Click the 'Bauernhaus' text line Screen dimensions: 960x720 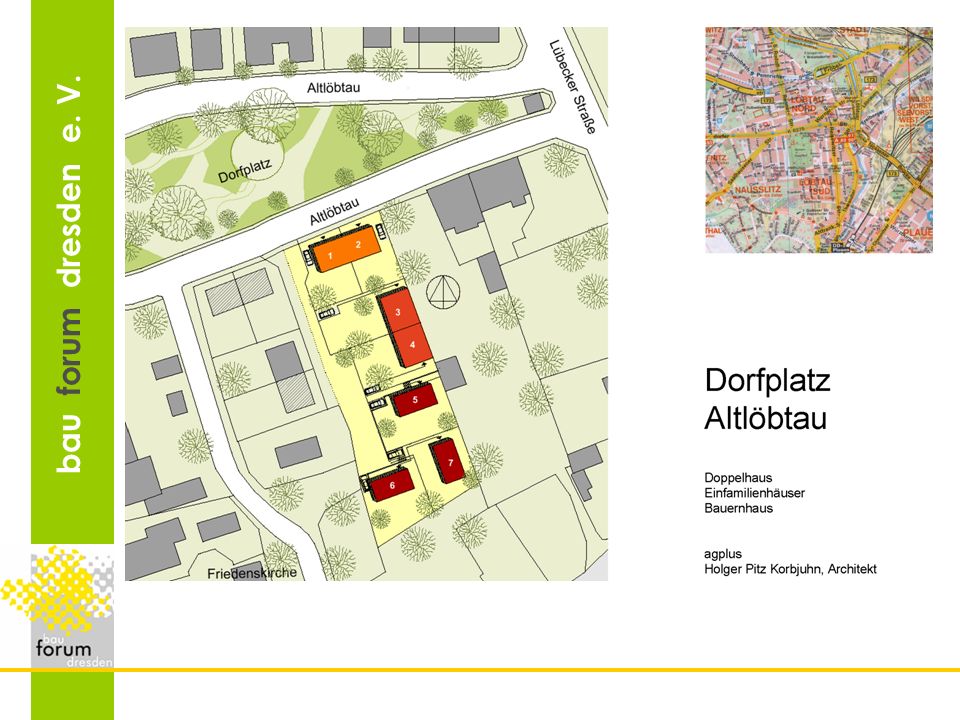coord(738,508)
